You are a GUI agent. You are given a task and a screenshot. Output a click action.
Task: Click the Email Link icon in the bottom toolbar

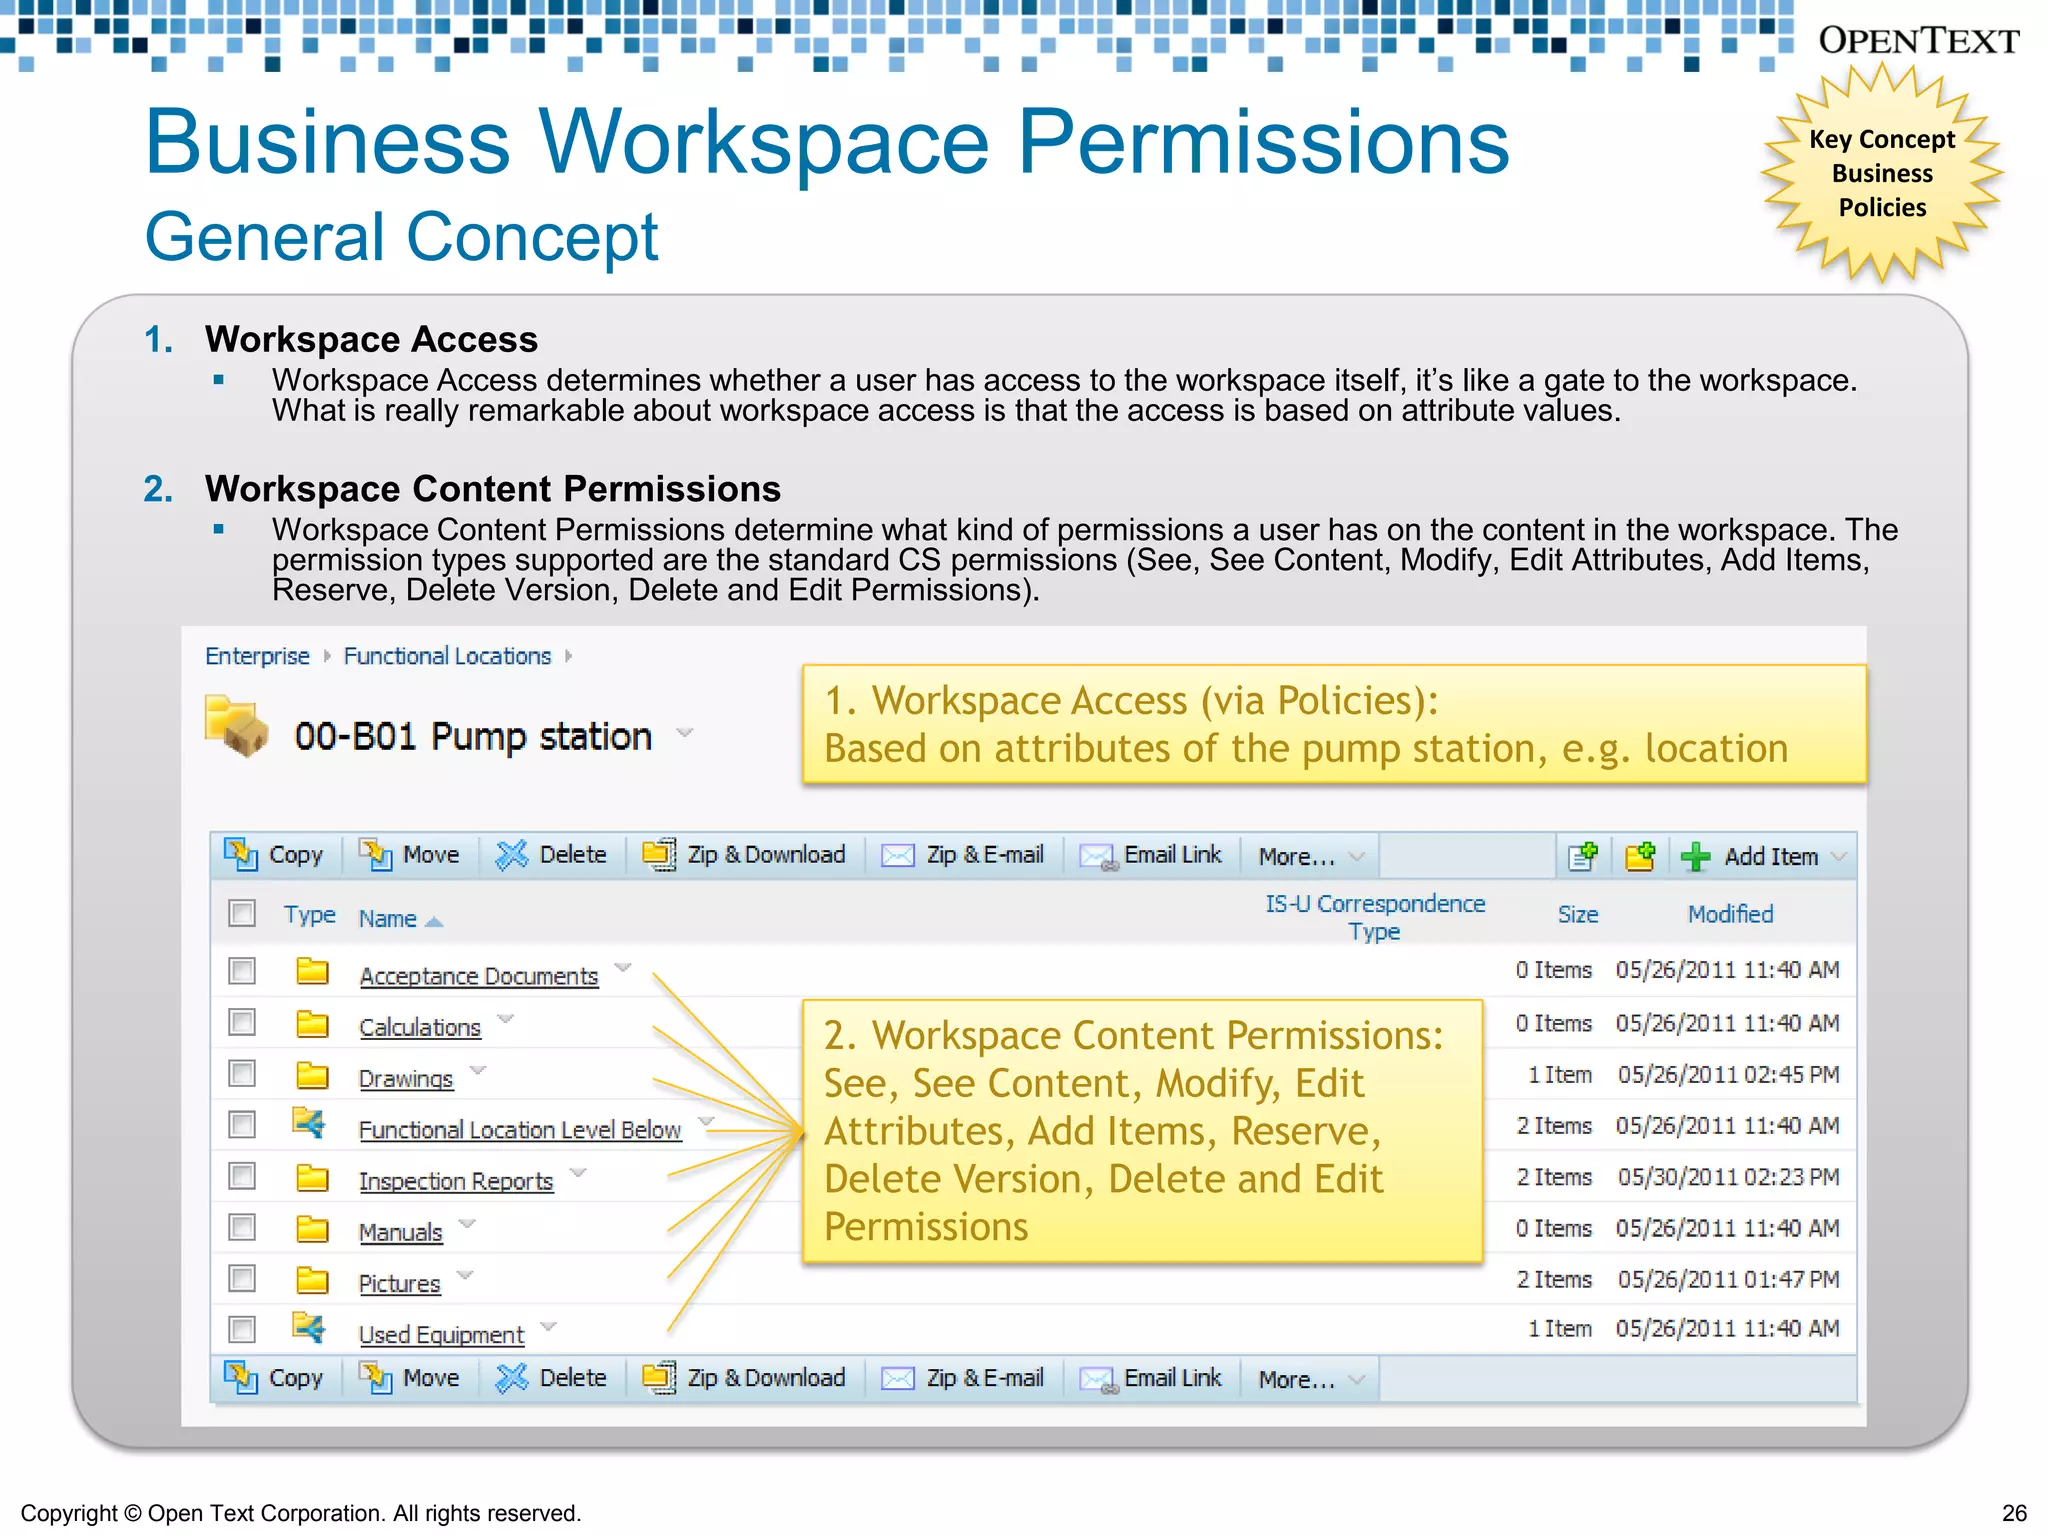(x=1098, y=1380)
